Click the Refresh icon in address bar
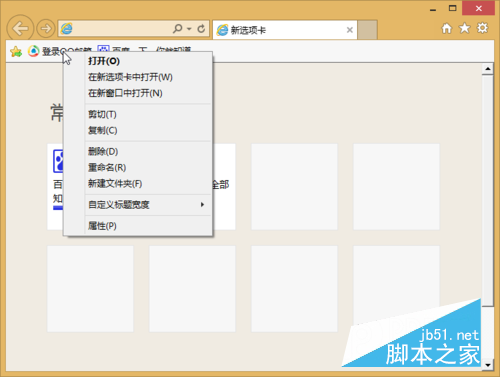 coord(201,29)
